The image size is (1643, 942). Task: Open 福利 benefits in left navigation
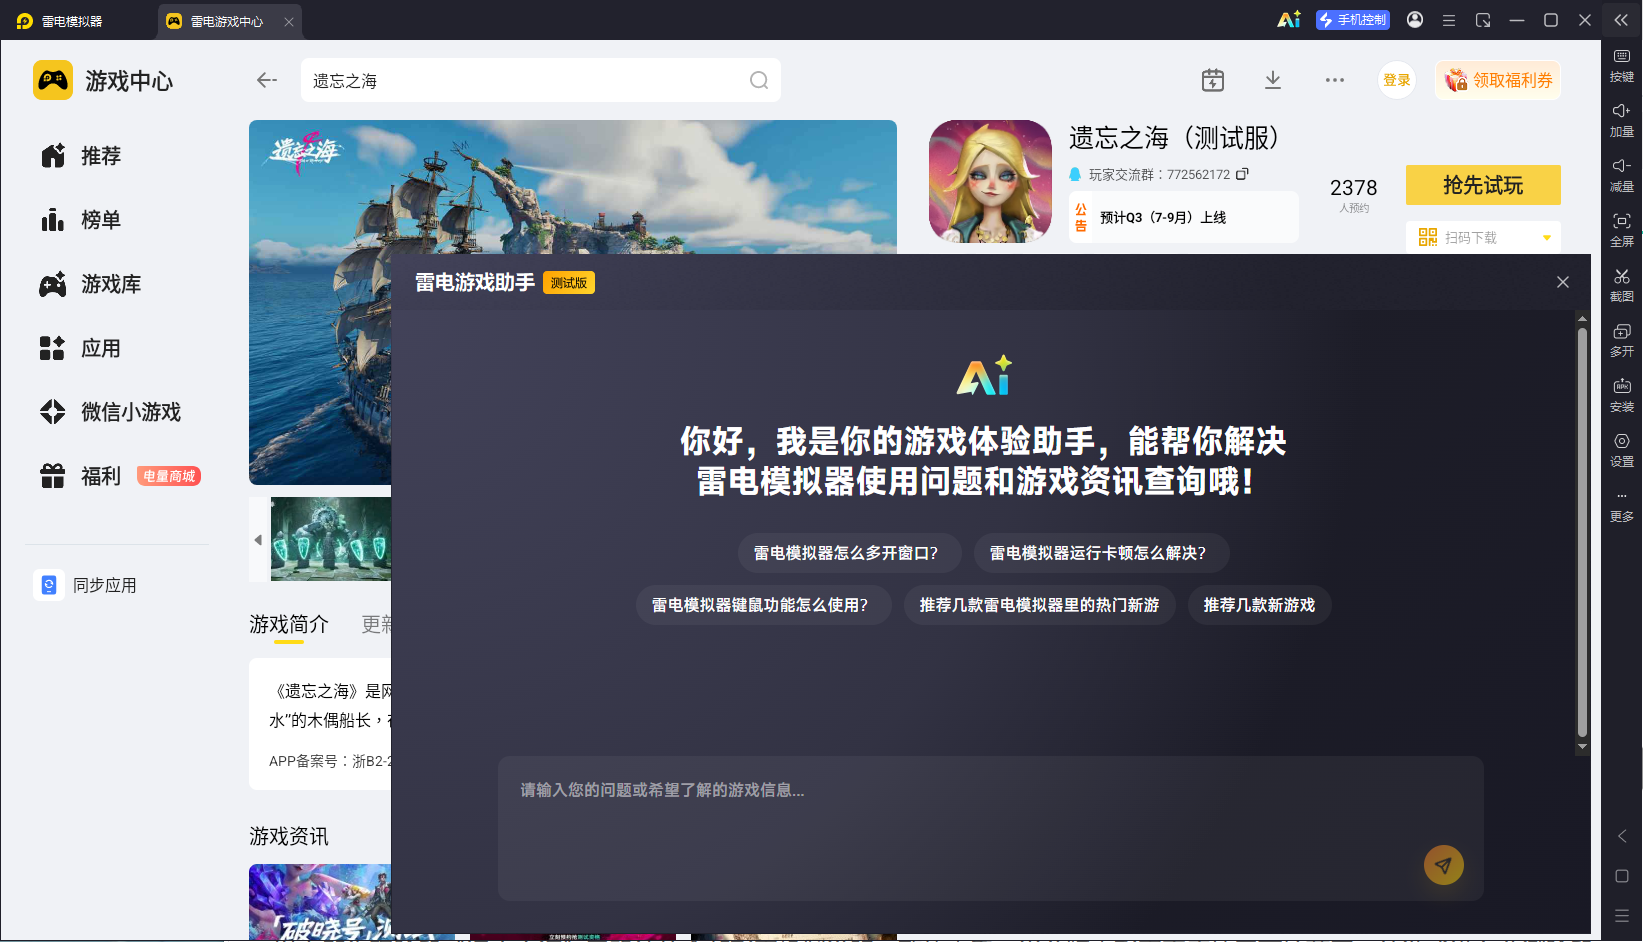(x=81, y=476)
